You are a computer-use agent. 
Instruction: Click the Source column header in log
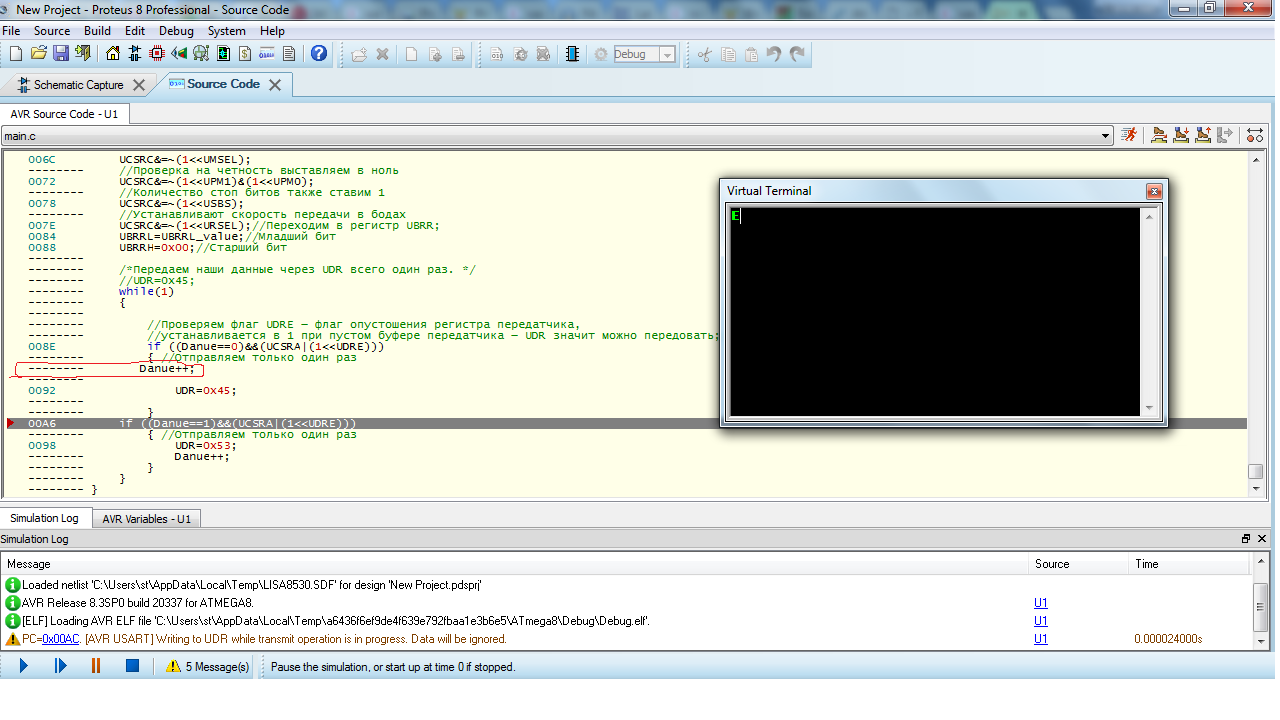1078,564
